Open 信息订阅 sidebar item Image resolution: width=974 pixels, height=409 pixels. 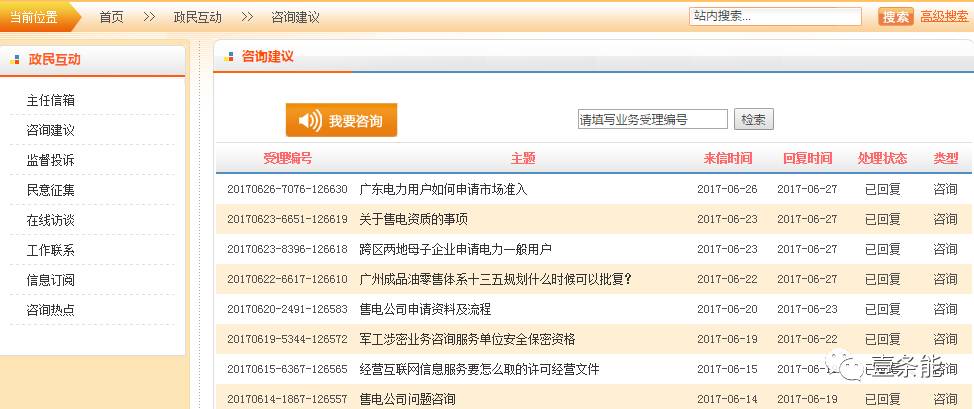[51, 280]
